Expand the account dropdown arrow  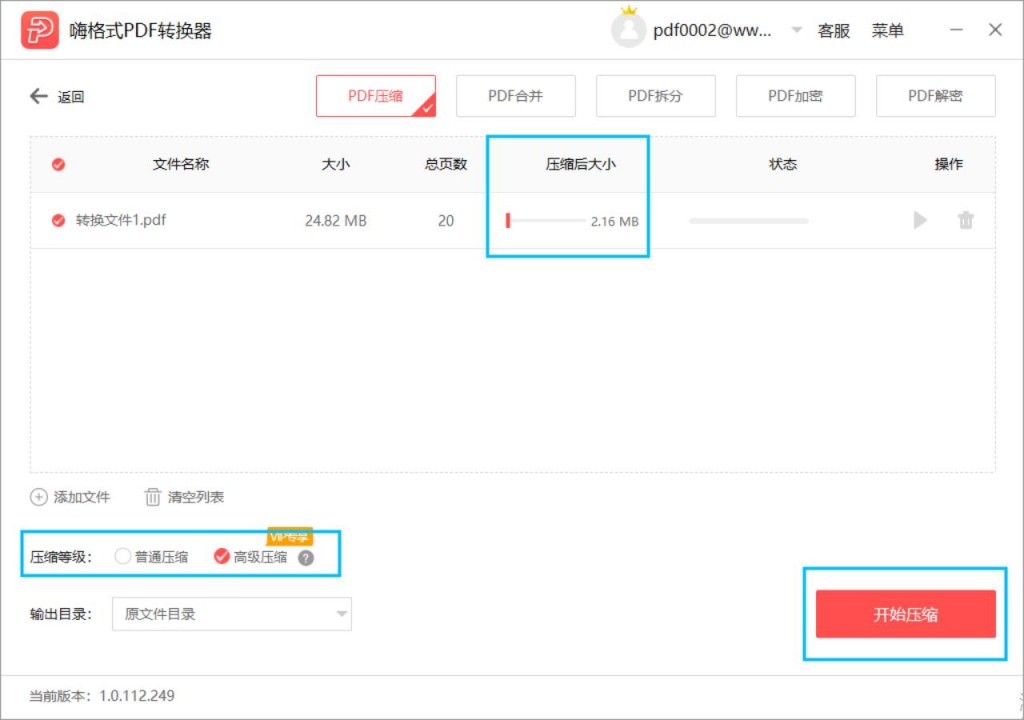pos(796,30)
